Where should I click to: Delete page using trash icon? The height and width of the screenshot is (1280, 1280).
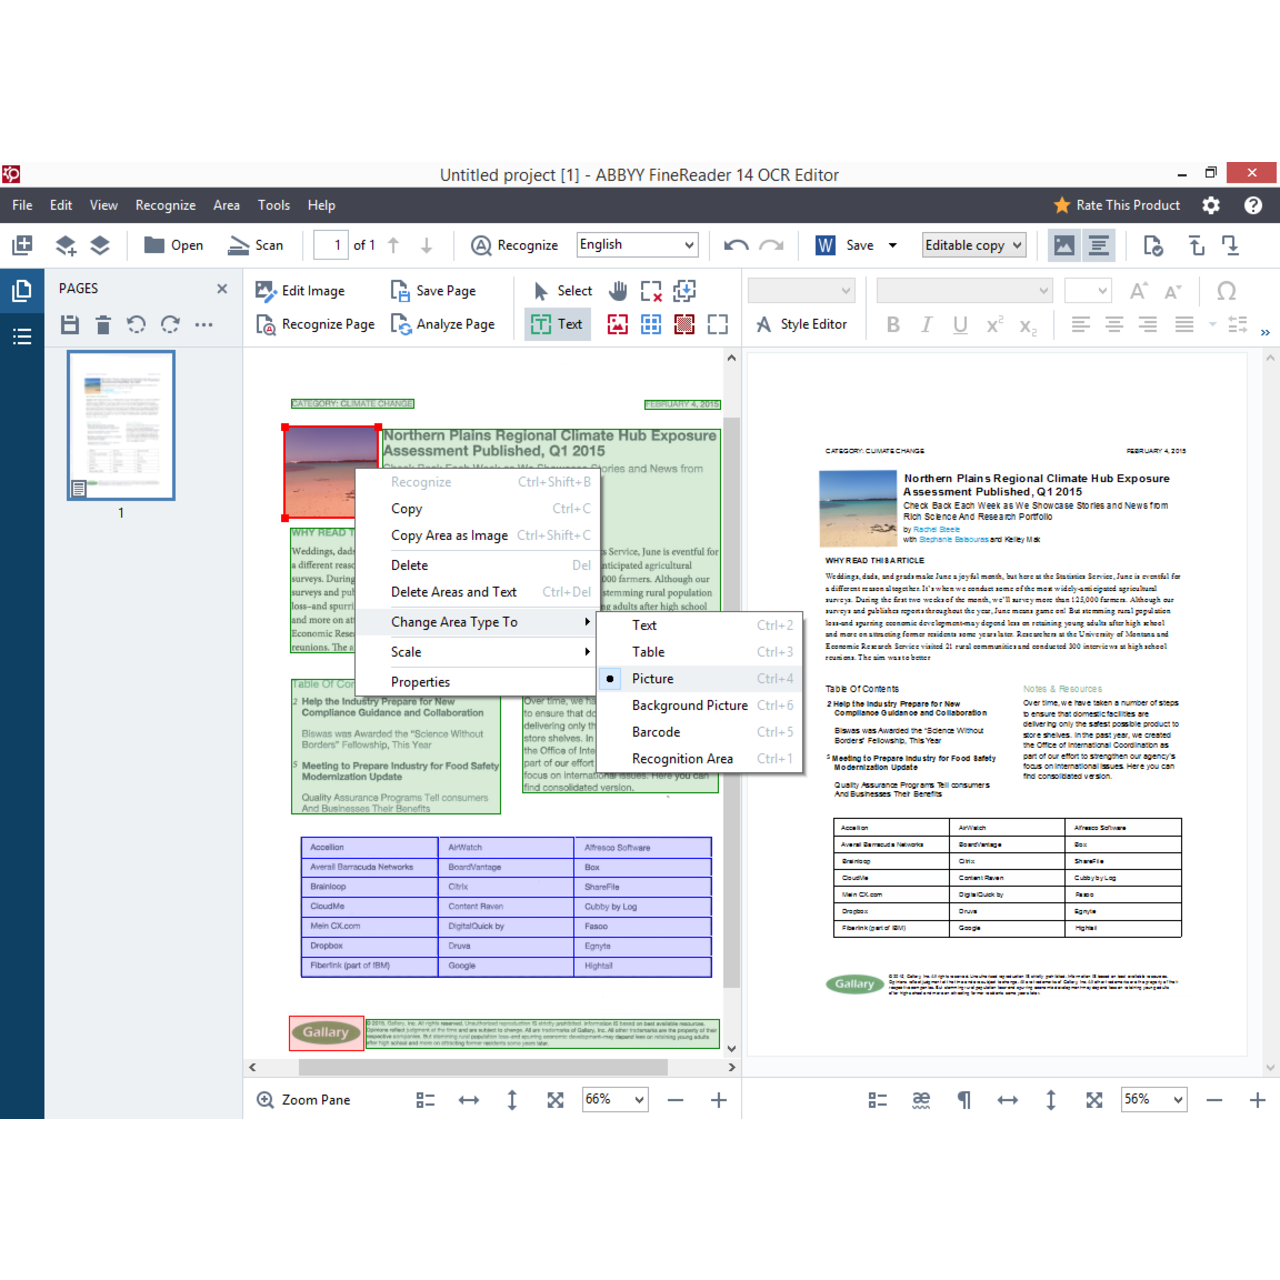[103, 324]
